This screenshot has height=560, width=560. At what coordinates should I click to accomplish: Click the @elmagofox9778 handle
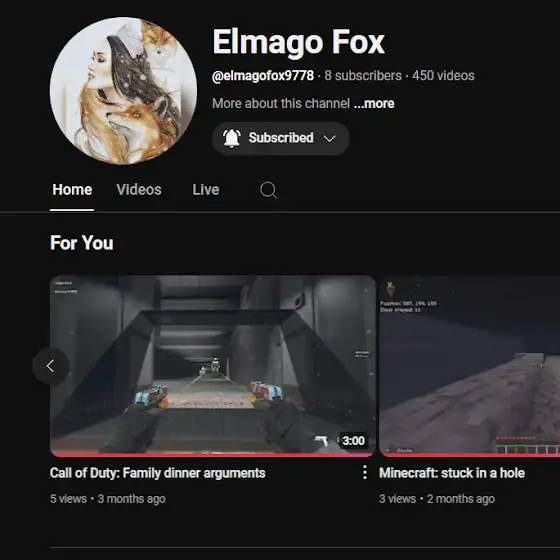(263, 76)
